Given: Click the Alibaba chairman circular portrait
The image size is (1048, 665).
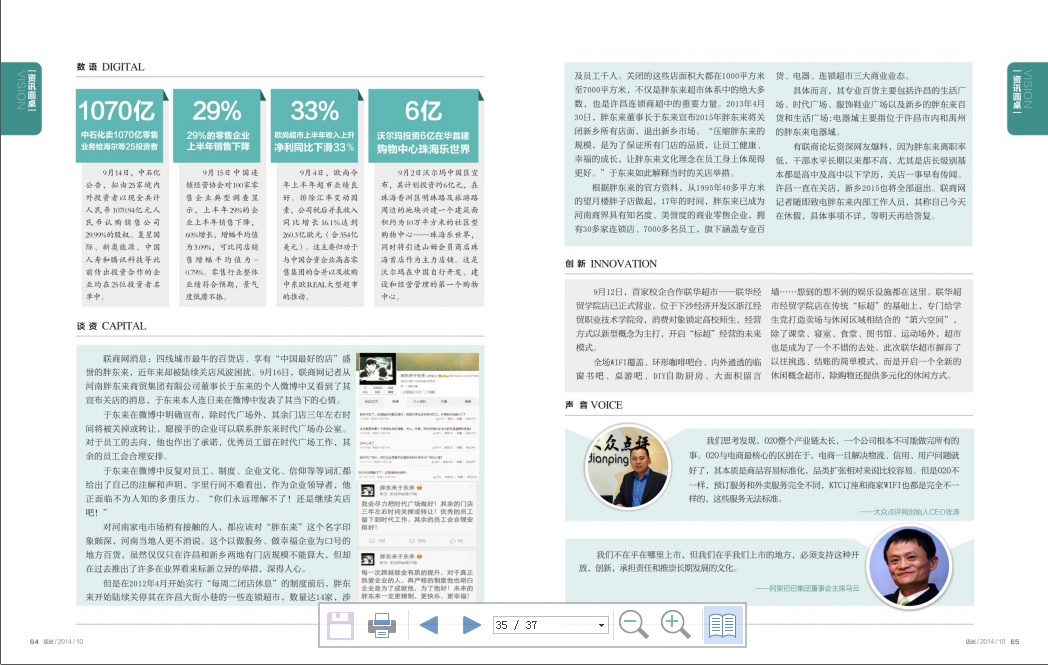Looking at the screenshot, I should [907, 567].
